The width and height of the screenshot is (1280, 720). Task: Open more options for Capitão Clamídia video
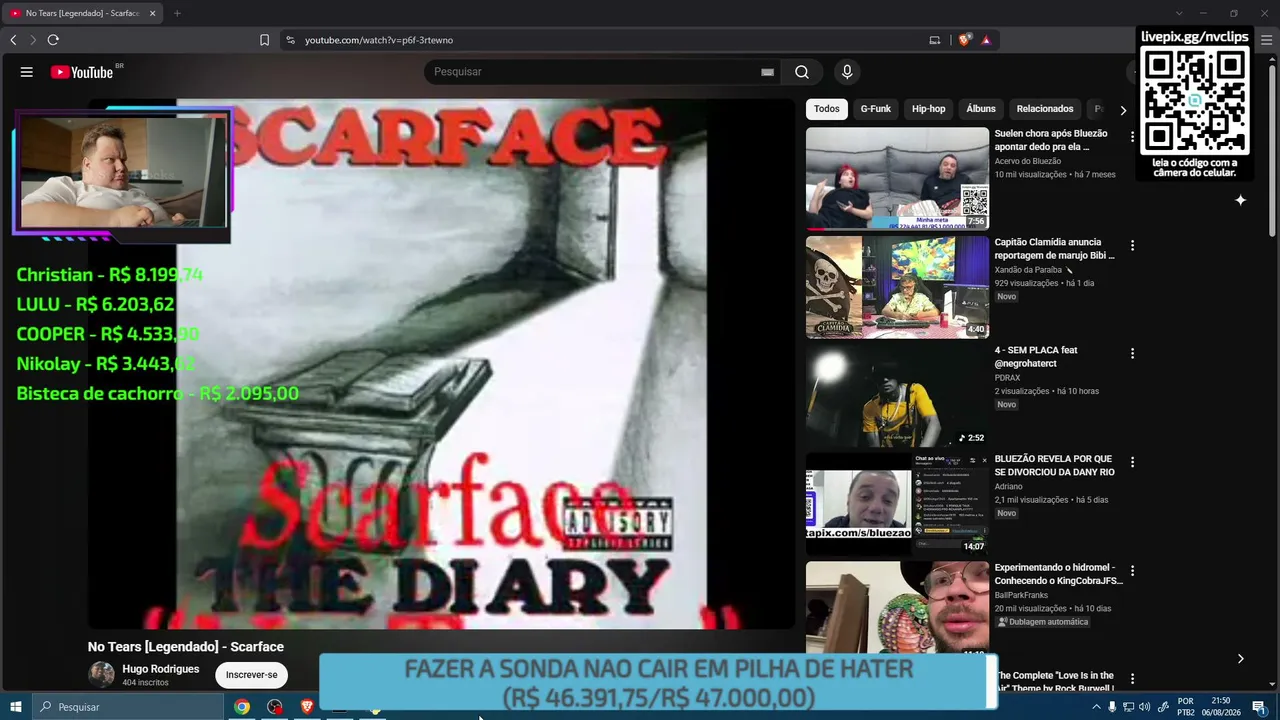tap(1132, 245)
